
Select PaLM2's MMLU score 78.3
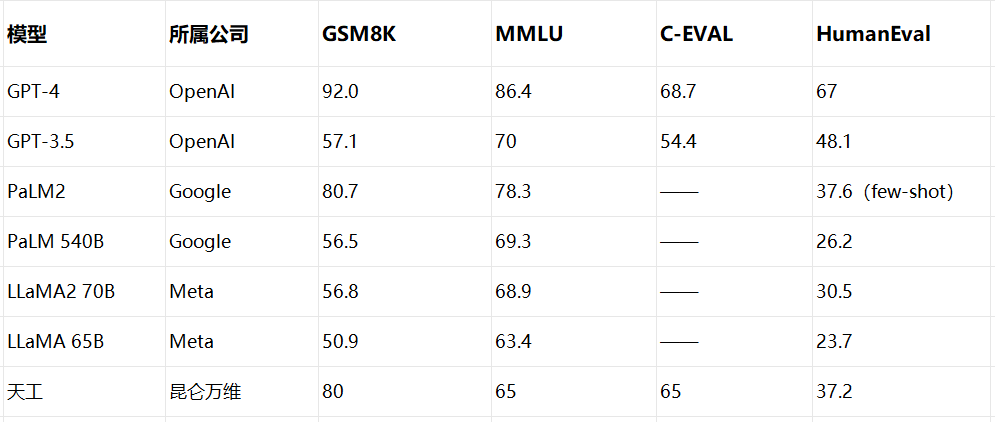pyautogui.click(x=513, y=192)
